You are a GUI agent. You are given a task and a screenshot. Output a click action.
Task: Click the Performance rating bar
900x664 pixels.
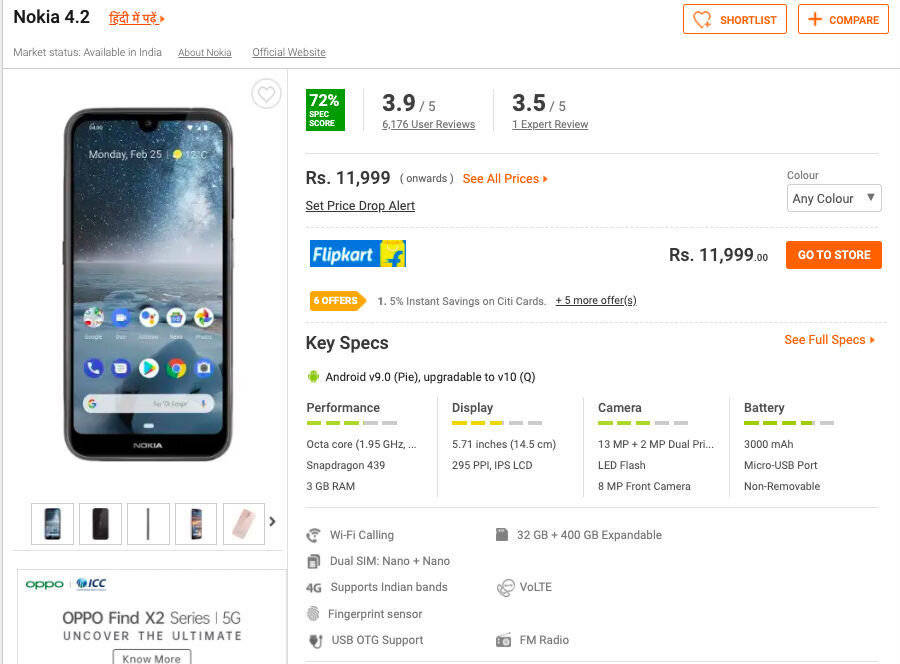coord(352,423)
